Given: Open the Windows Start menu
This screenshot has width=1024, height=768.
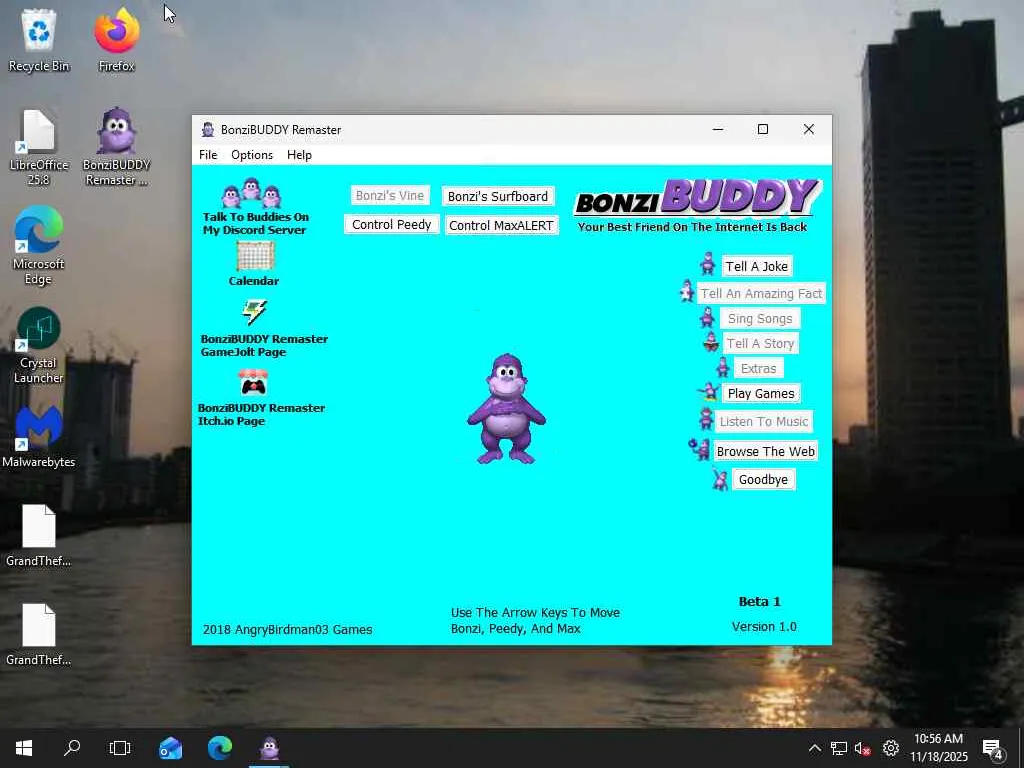Looking at the screenshot, I should (x=24, y=748).
